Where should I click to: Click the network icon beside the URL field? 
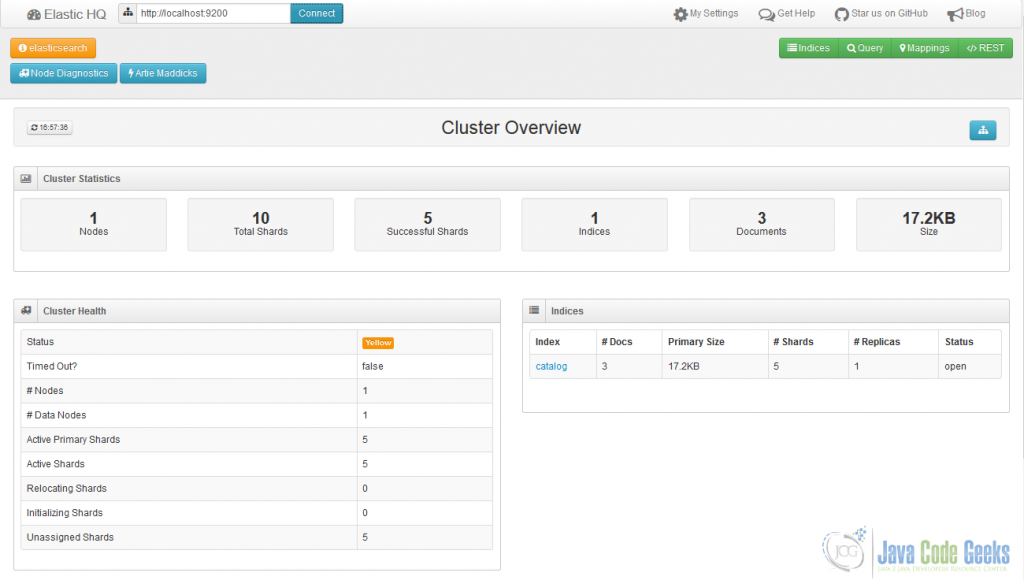pos(128,13)
